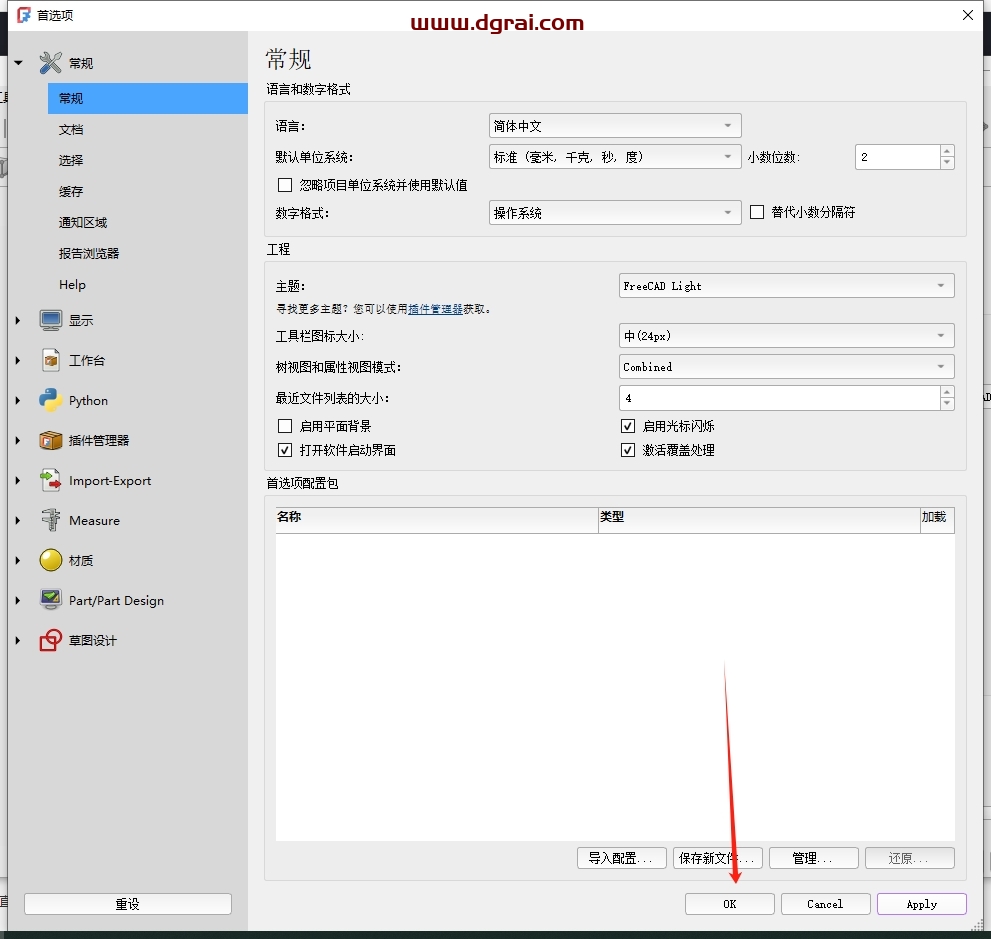The height and width of the screenshot is (939, 991).
Task: Close the 首选项 dialog window
Action: tap(968, 15)
